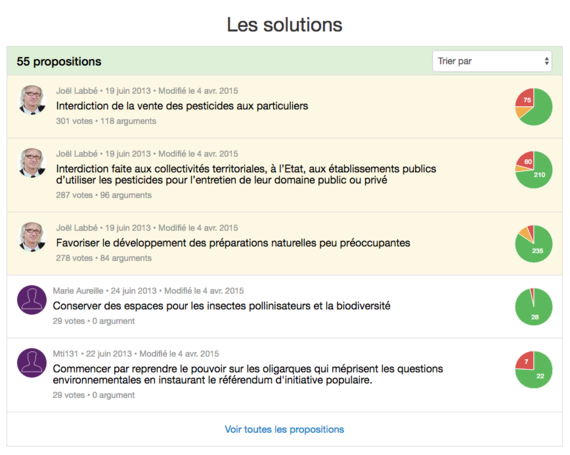
Task: Click the pie chart showing 60 and 210 votes
Action: (534, 170)
